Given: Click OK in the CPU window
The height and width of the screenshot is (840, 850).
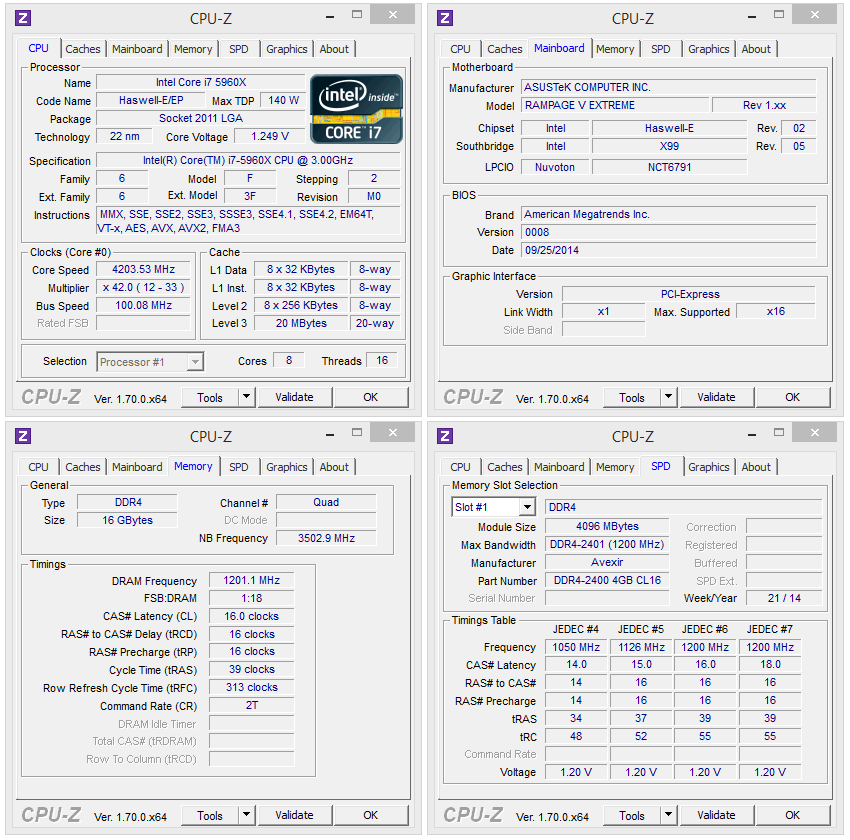Looking at the screenshot, I should [371, 397].
